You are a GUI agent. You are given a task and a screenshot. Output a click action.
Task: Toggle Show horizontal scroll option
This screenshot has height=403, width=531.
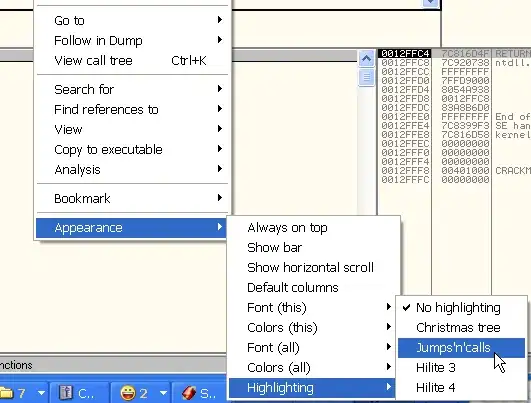pyautogui.click(x=313, y=268)
